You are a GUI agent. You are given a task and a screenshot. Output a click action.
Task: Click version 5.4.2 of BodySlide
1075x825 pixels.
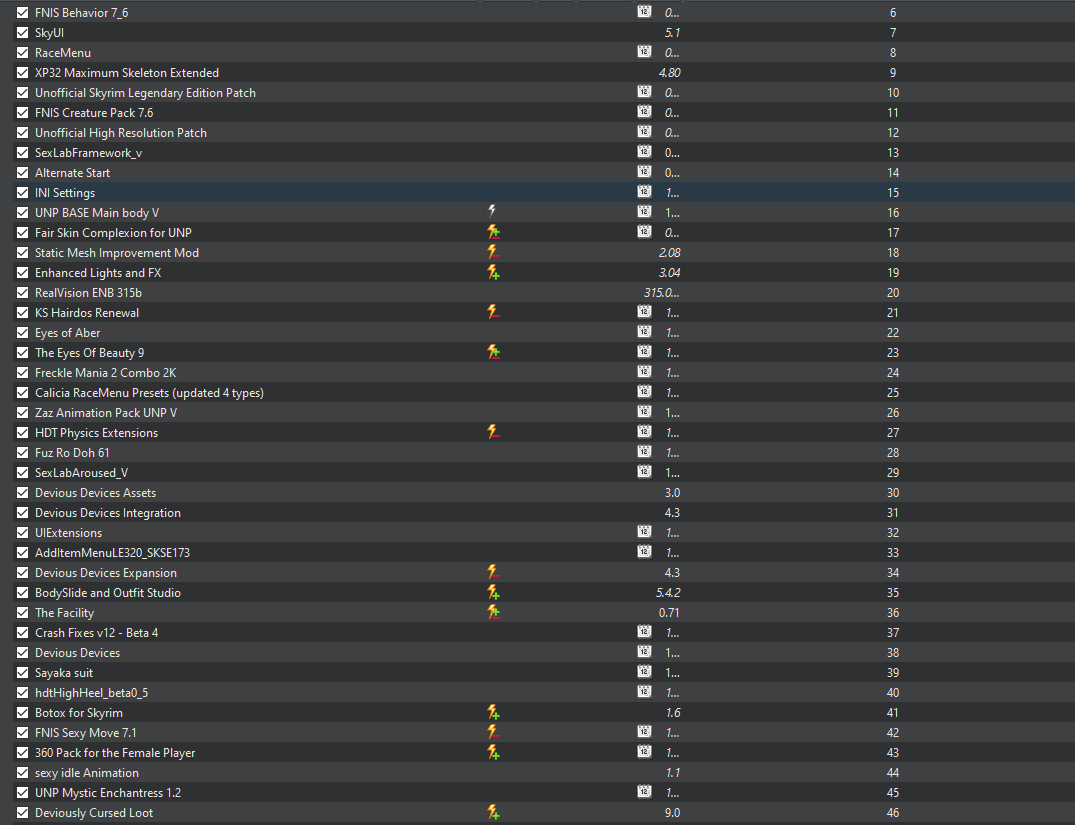pyautogui.click(x=668, y=593)
